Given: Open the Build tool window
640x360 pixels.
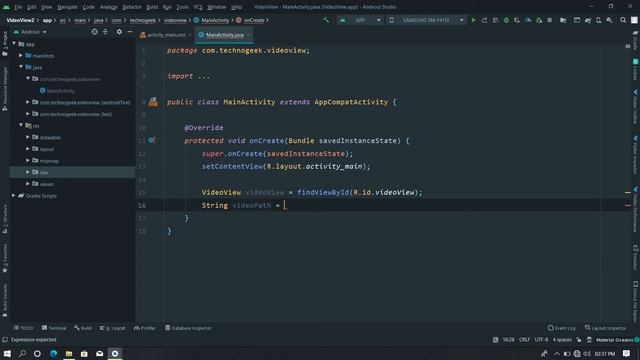Looking at the screenshot, I should (83, 328).
